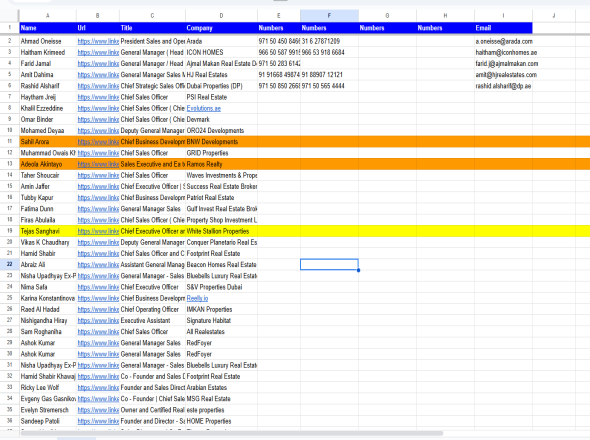This screenshot has width=590, height=440.
Task: Select the 'IMKAN Properties' company cell
Action: pos(221,309)
